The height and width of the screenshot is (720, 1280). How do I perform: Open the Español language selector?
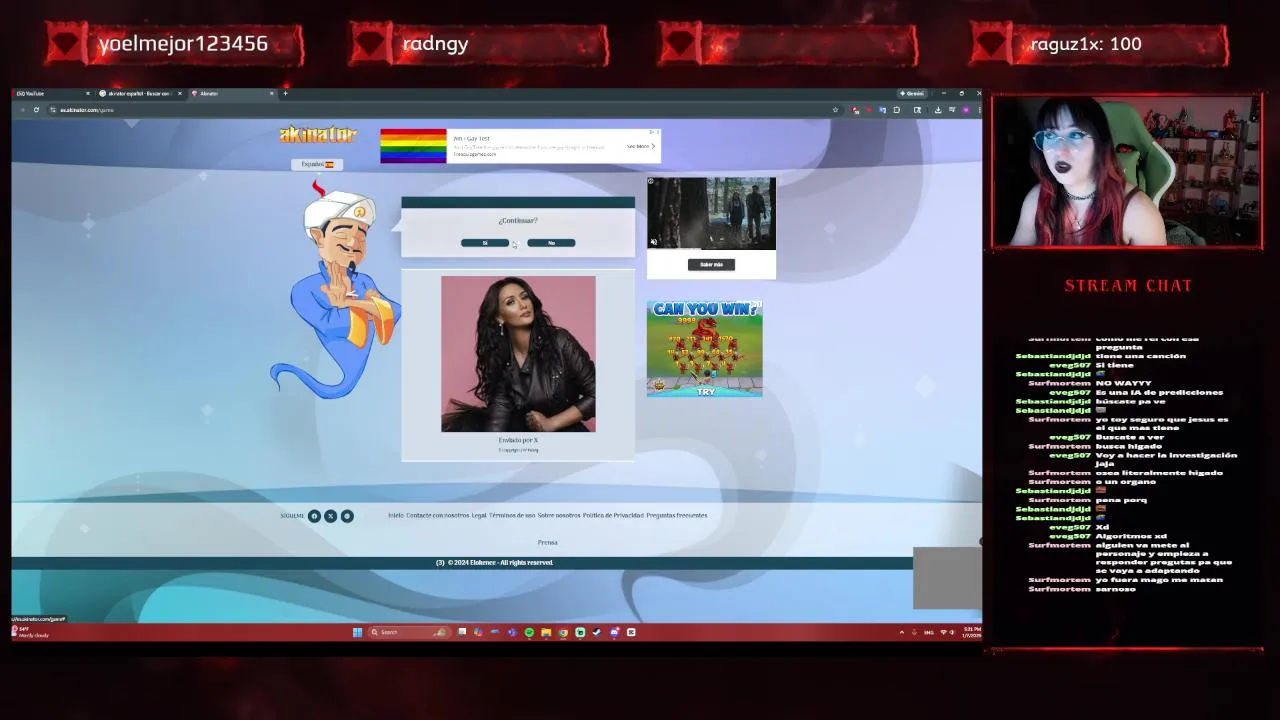pyautogui.click(x=318, y=164)
